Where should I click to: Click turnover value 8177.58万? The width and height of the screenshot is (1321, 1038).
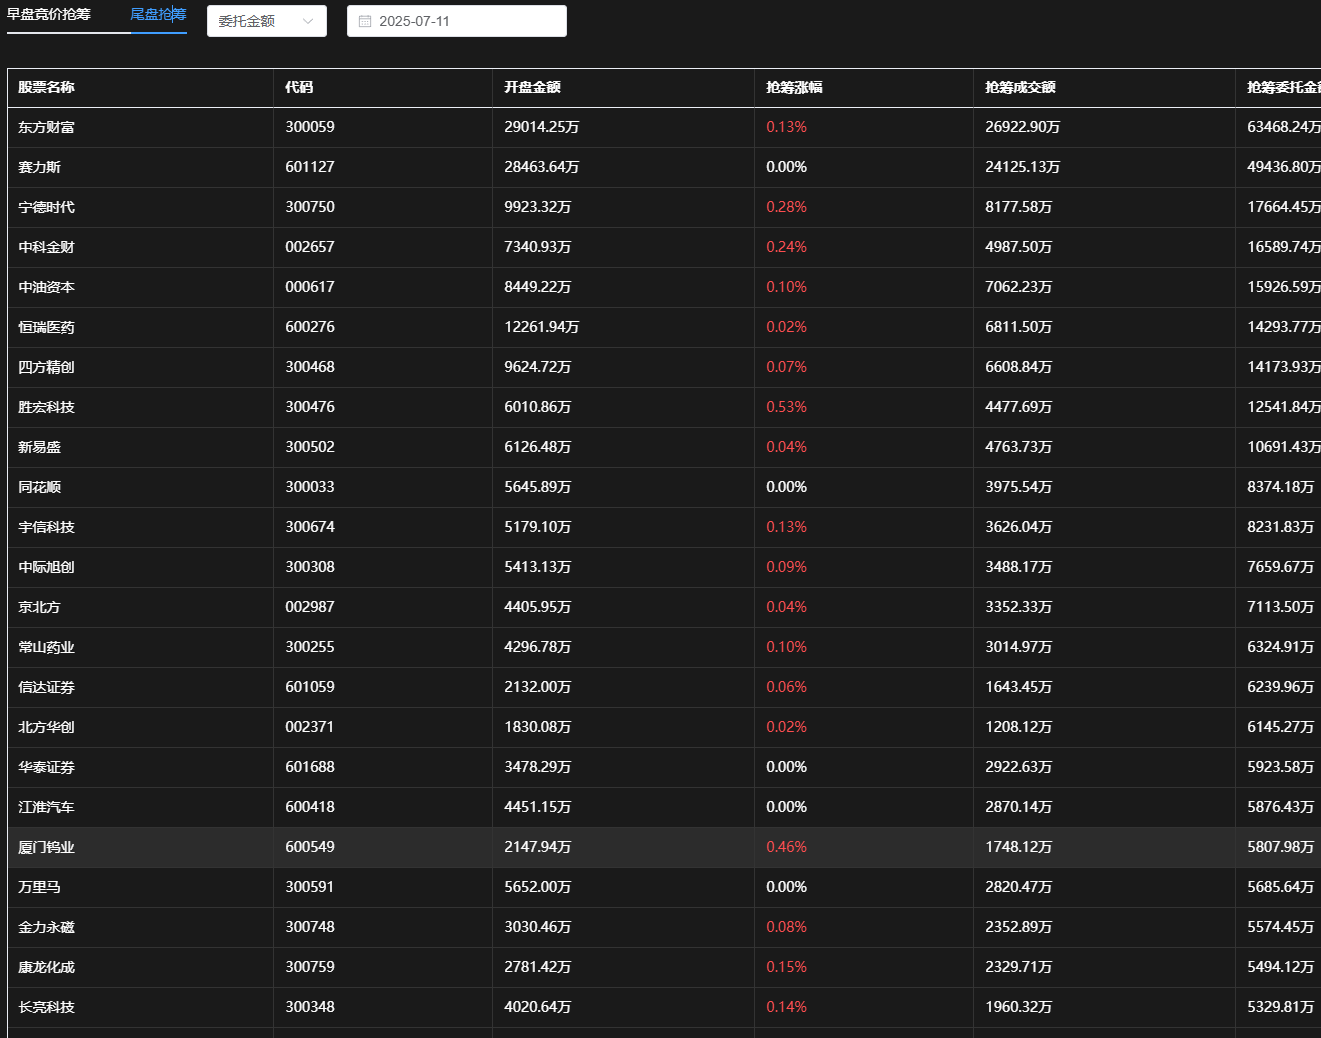pyautogui.click(x=1019, y=207)
